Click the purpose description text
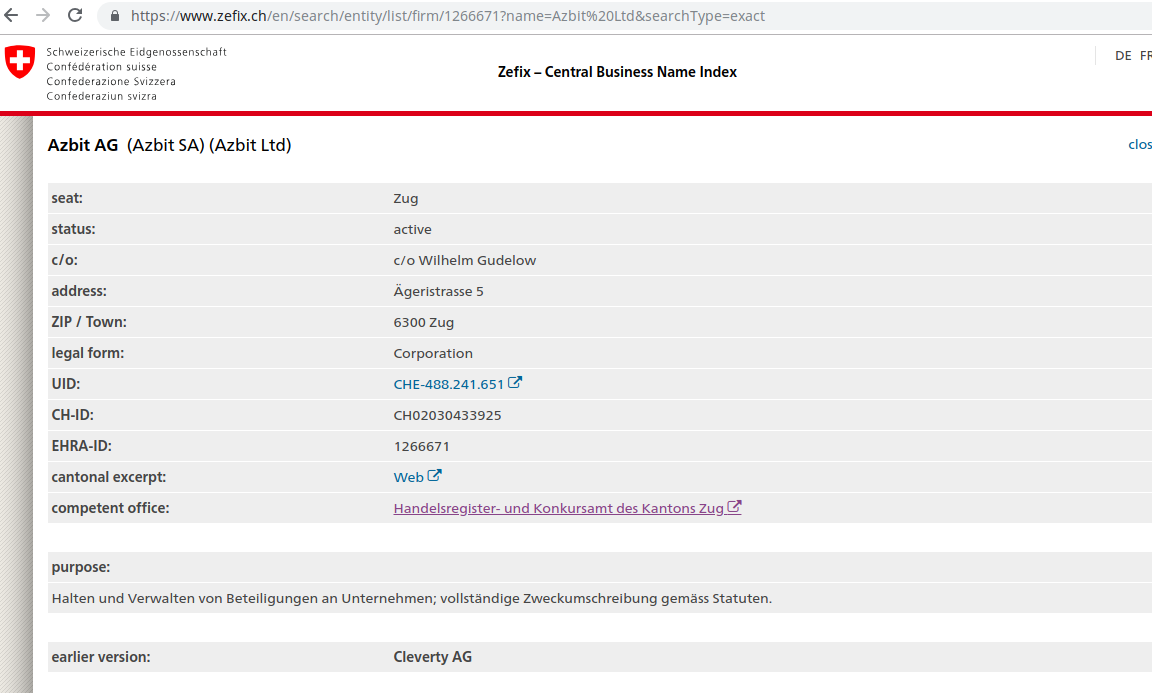This screenshot has width=1152, height=693. click(x=411, y=598)
